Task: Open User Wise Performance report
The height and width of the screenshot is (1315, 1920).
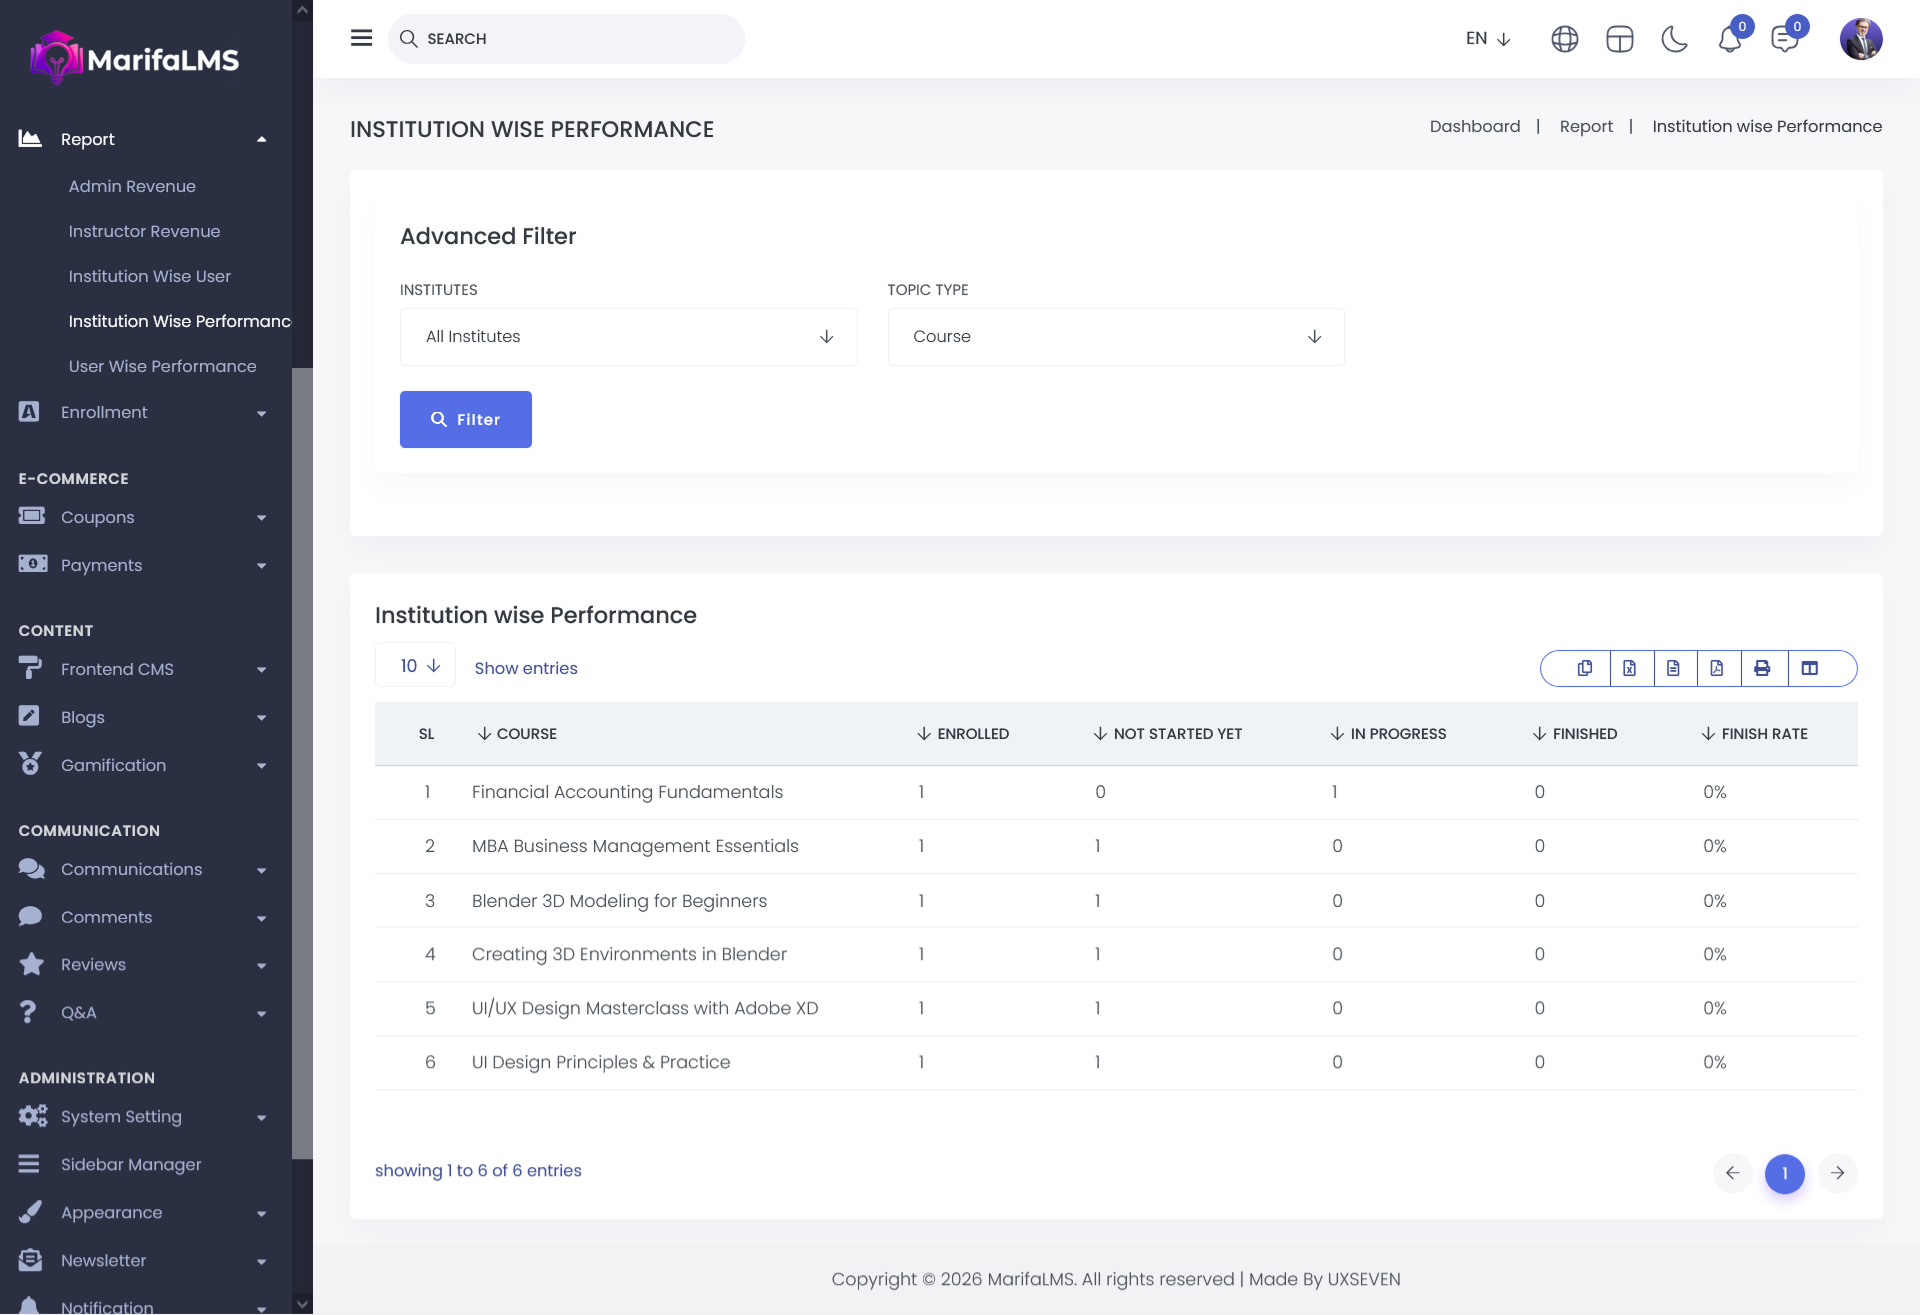Action: tap(162, 366)
